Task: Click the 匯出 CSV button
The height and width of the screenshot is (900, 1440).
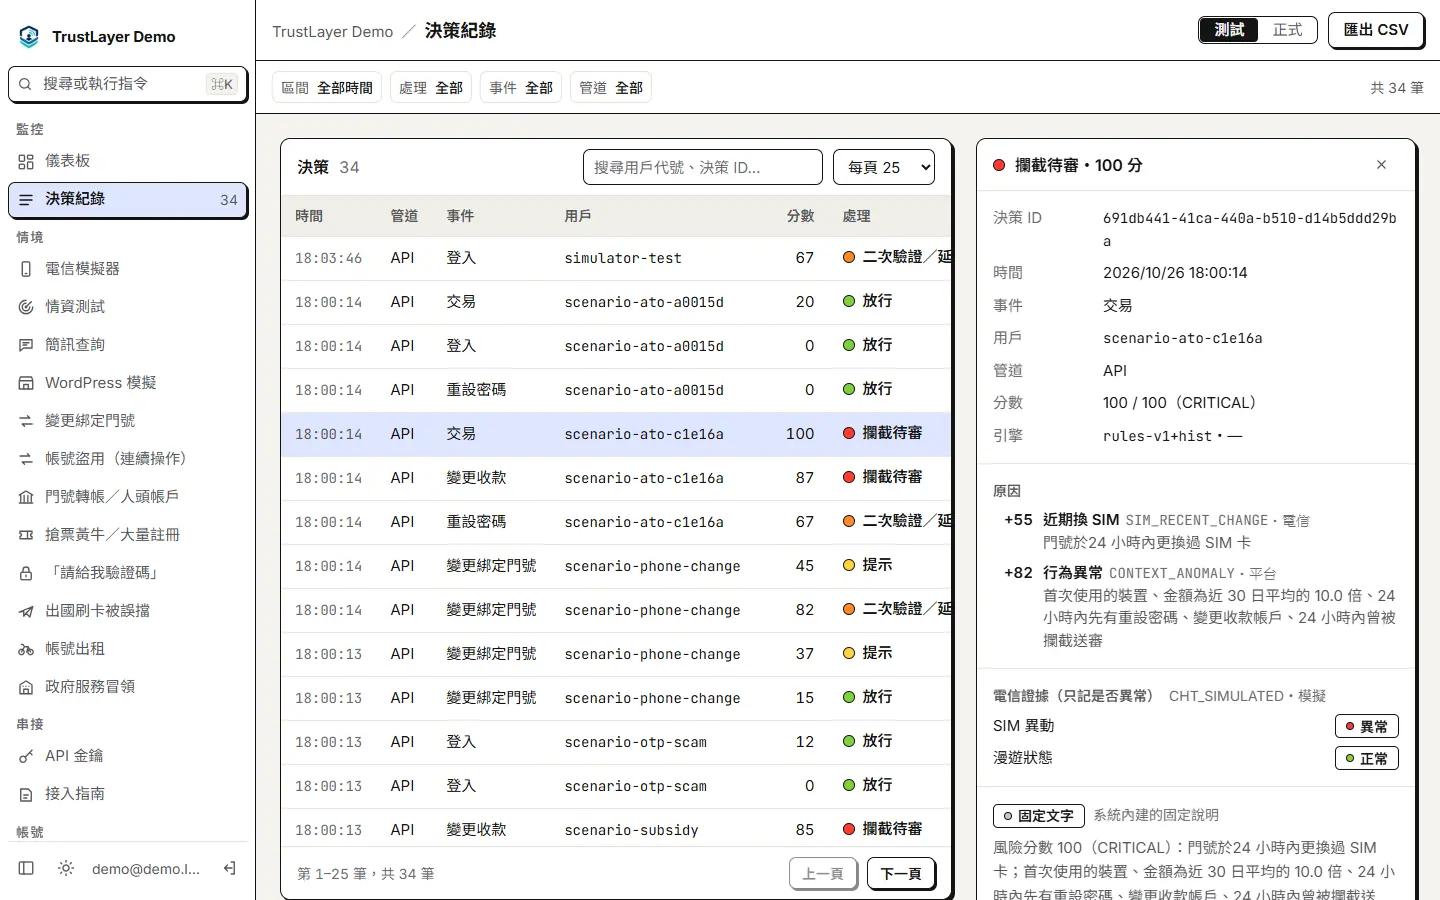Action: pos(1376,30)
